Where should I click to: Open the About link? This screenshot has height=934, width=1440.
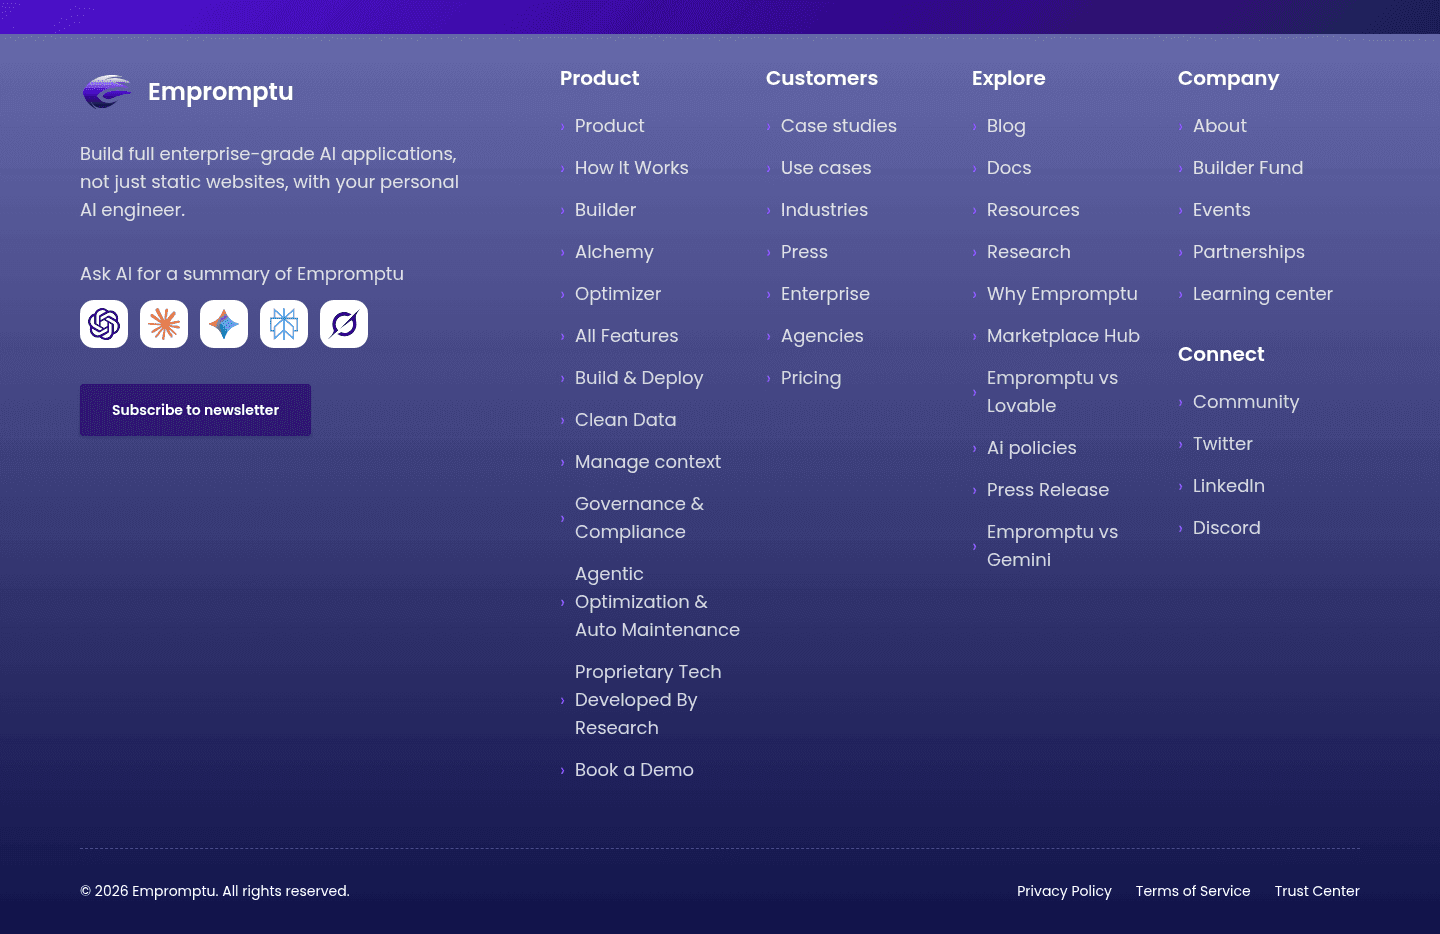pos(1219,126)
